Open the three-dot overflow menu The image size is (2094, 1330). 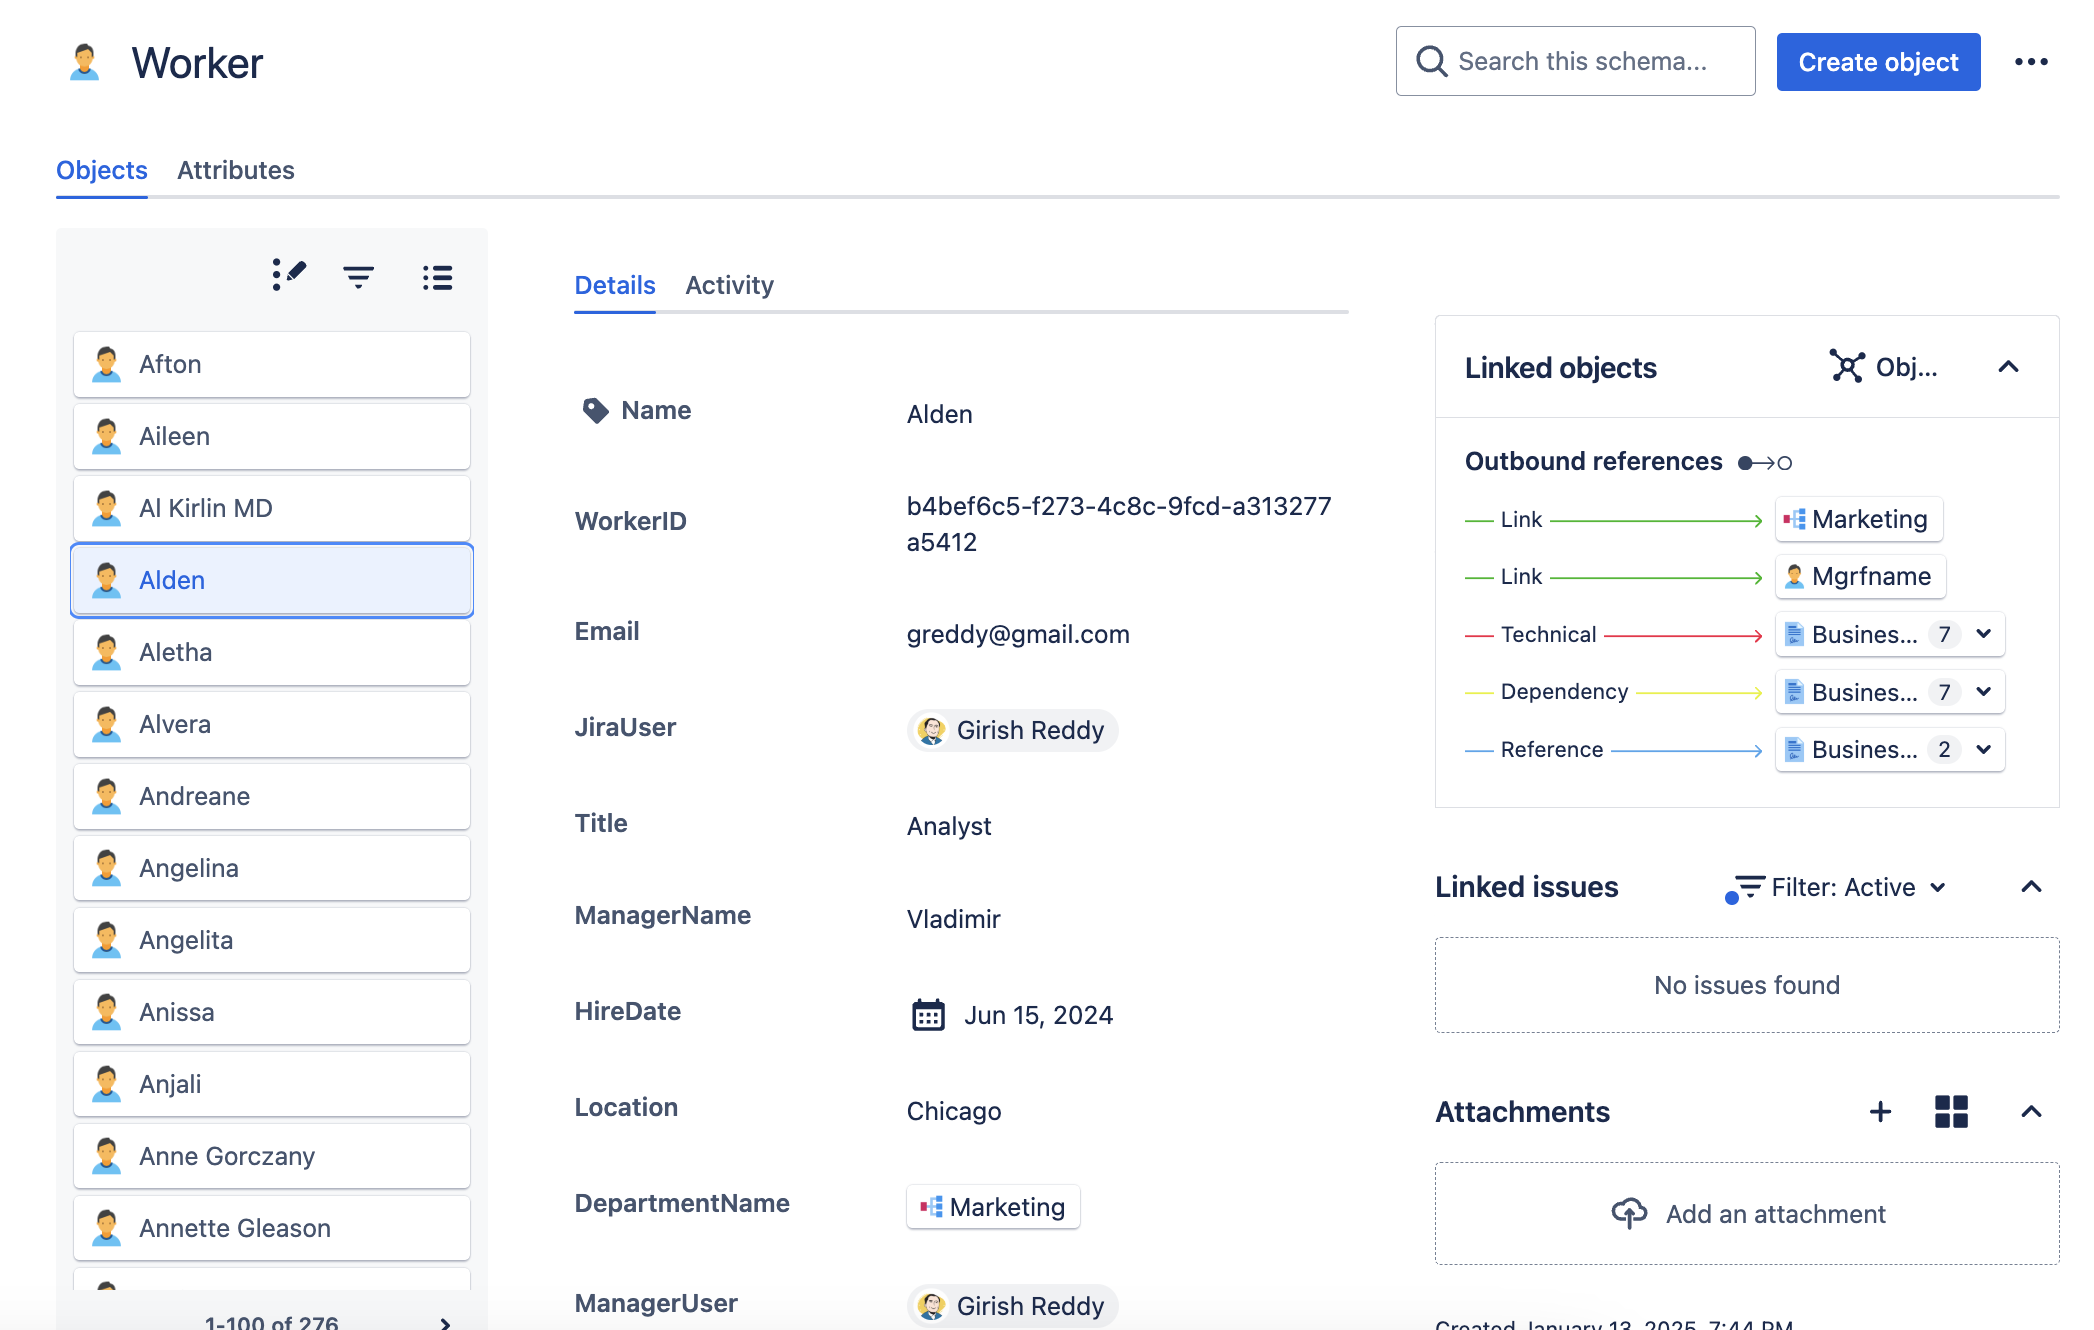tap(2031, 61)
